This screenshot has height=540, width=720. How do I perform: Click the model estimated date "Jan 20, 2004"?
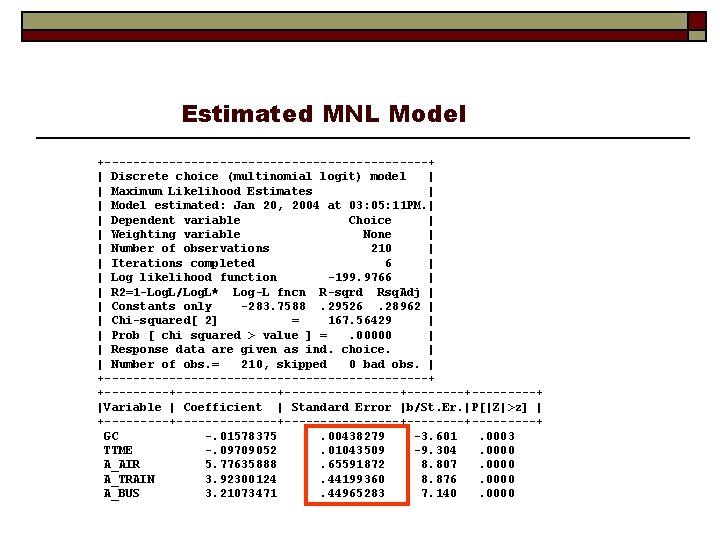(x=276, y=205)
